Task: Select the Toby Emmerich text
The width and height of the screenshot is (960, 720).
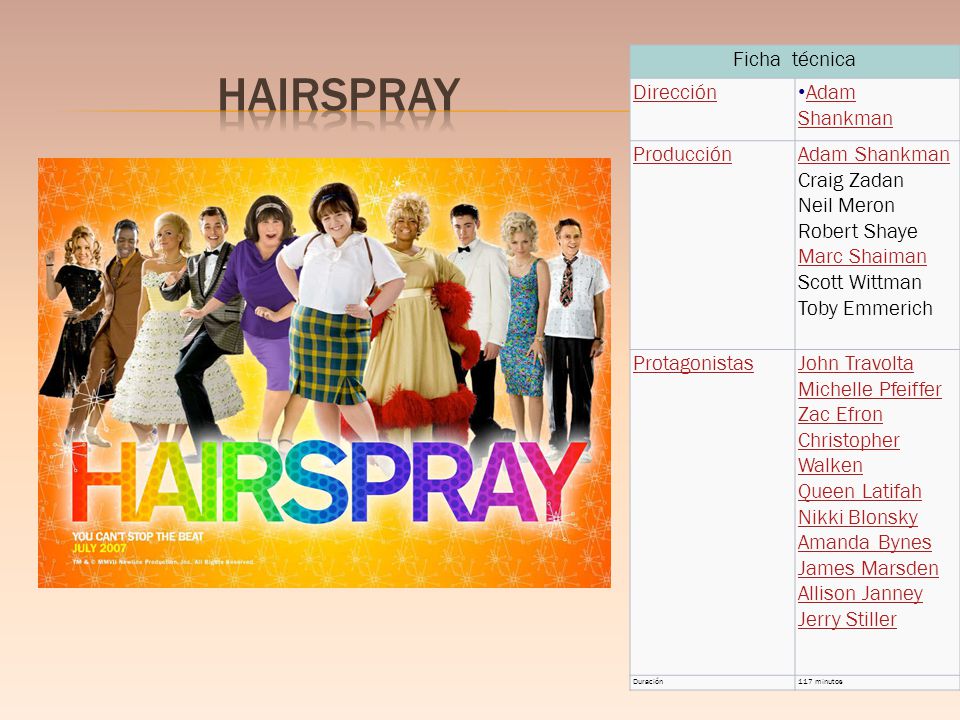Action: click(x=865, y=308)
